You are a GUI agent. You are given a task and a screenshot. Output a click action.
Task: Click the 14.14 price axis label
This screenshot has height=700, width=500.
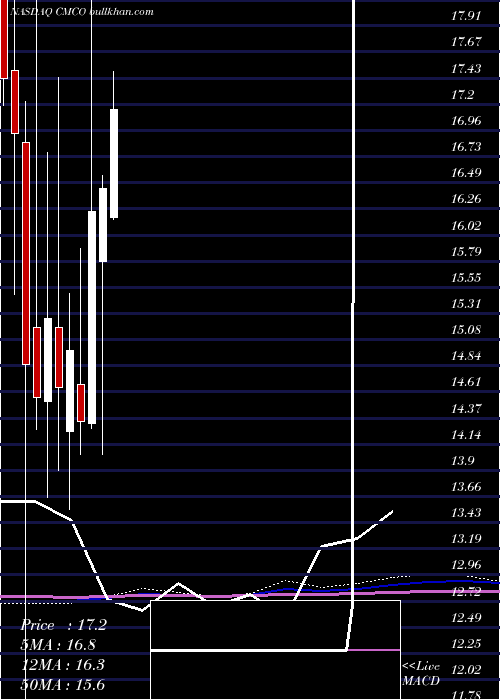[x=466, y=434]
